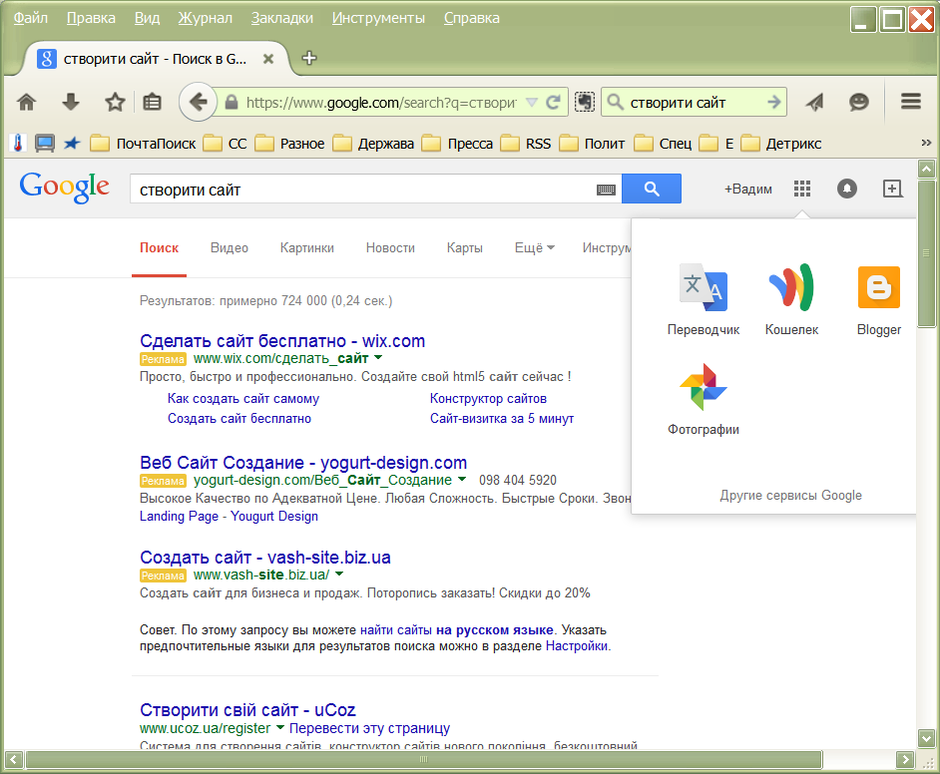Screen dimensions: 940x774
Task: Switch to Картинки search tab
Action: pos(307,248)
